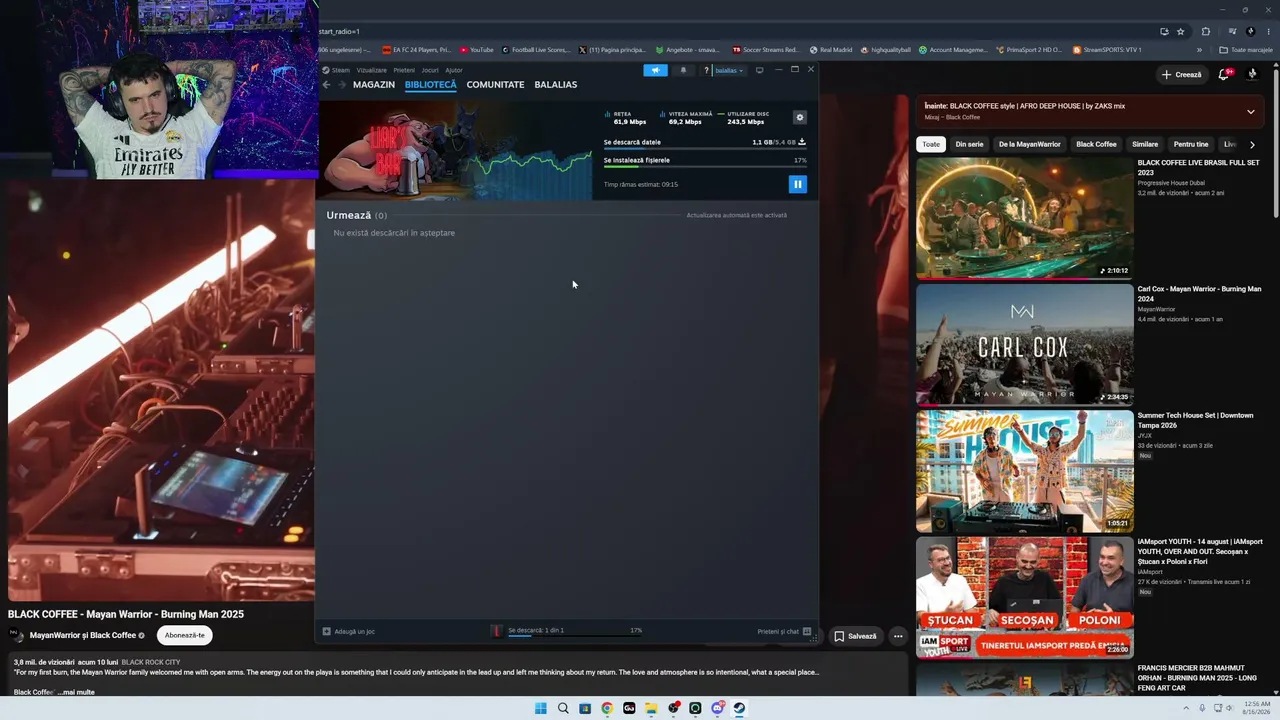Switch to the MAGAZIN tab
Screen dimensions: 1280x720
pyautogui.click(x=374, y=85)
